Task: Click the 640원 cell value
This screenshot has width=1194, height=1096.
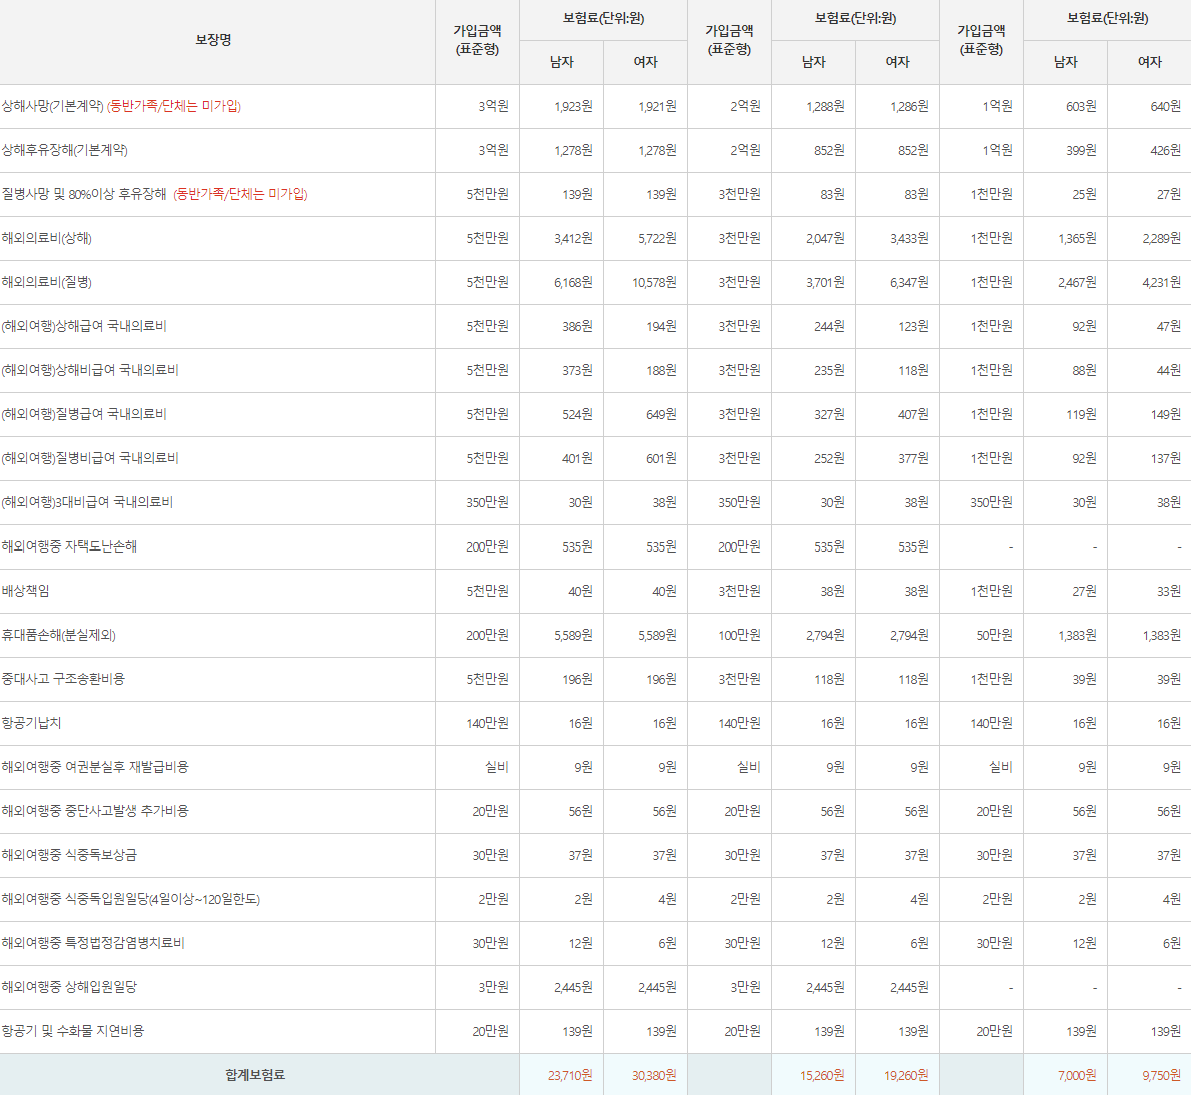Action: click(x=1166, y=107)
